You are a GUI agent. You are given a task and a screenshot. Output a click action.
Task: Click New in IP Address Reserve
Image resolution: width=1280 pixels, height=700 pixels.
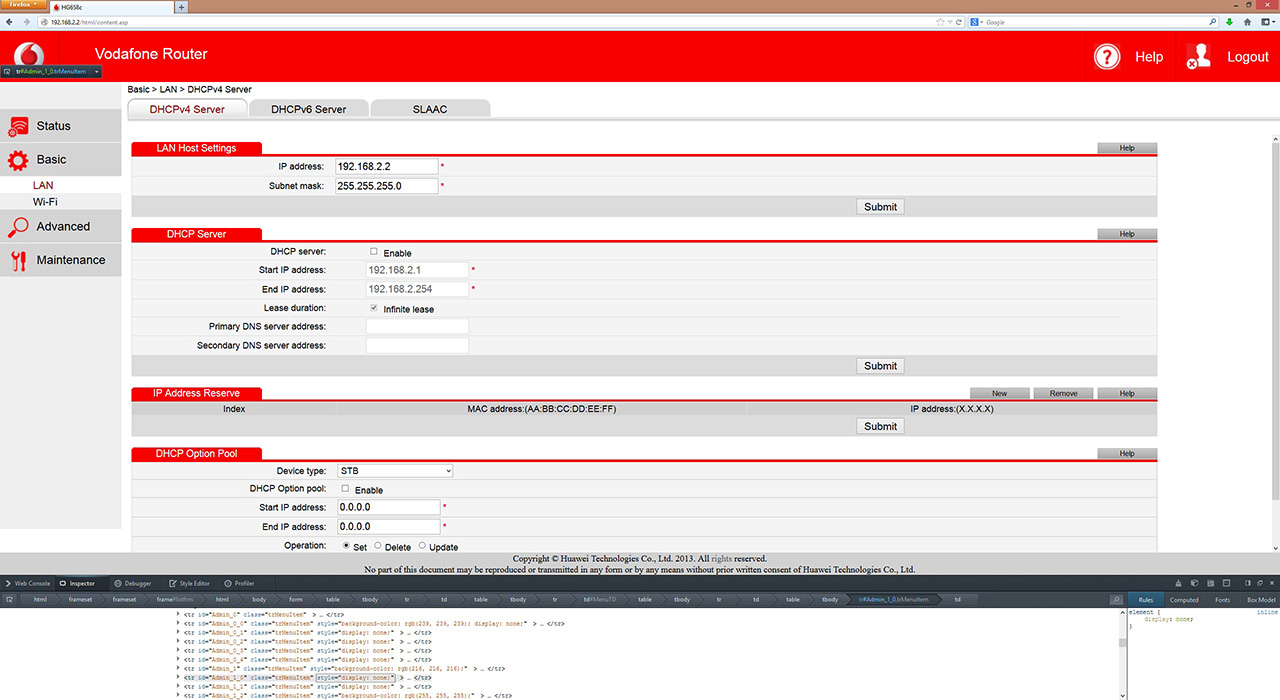click(x=1000, y=394)
